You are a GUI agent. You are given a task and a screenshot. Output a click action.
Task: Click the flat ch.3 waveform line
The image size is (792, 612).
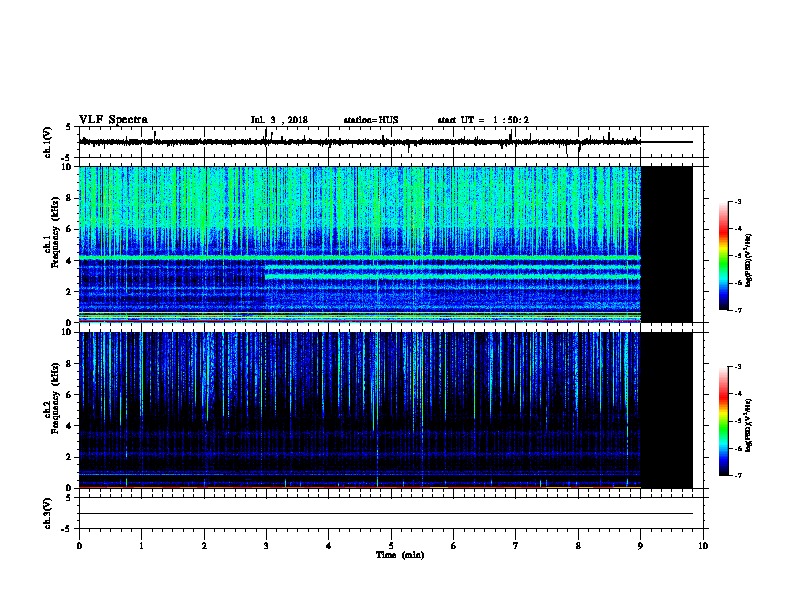(x=386, y=514)
